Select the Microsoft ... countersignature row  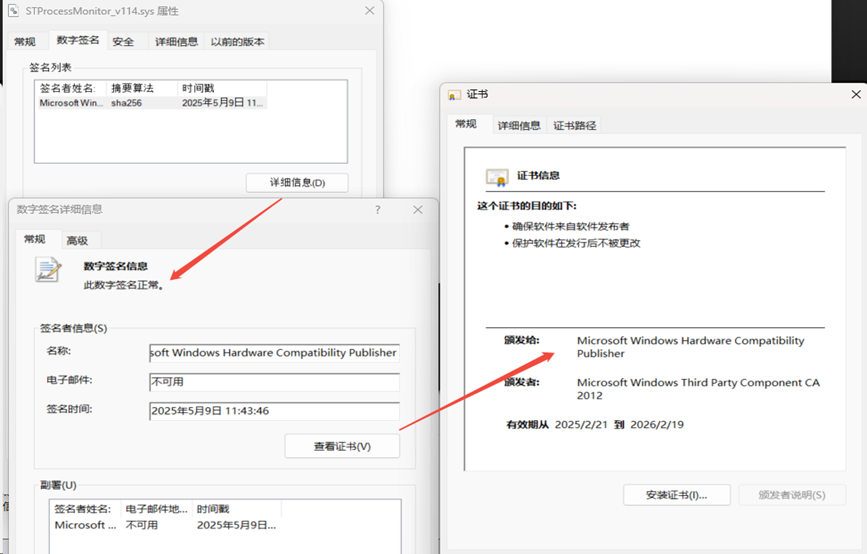click(x=166, y=525)
